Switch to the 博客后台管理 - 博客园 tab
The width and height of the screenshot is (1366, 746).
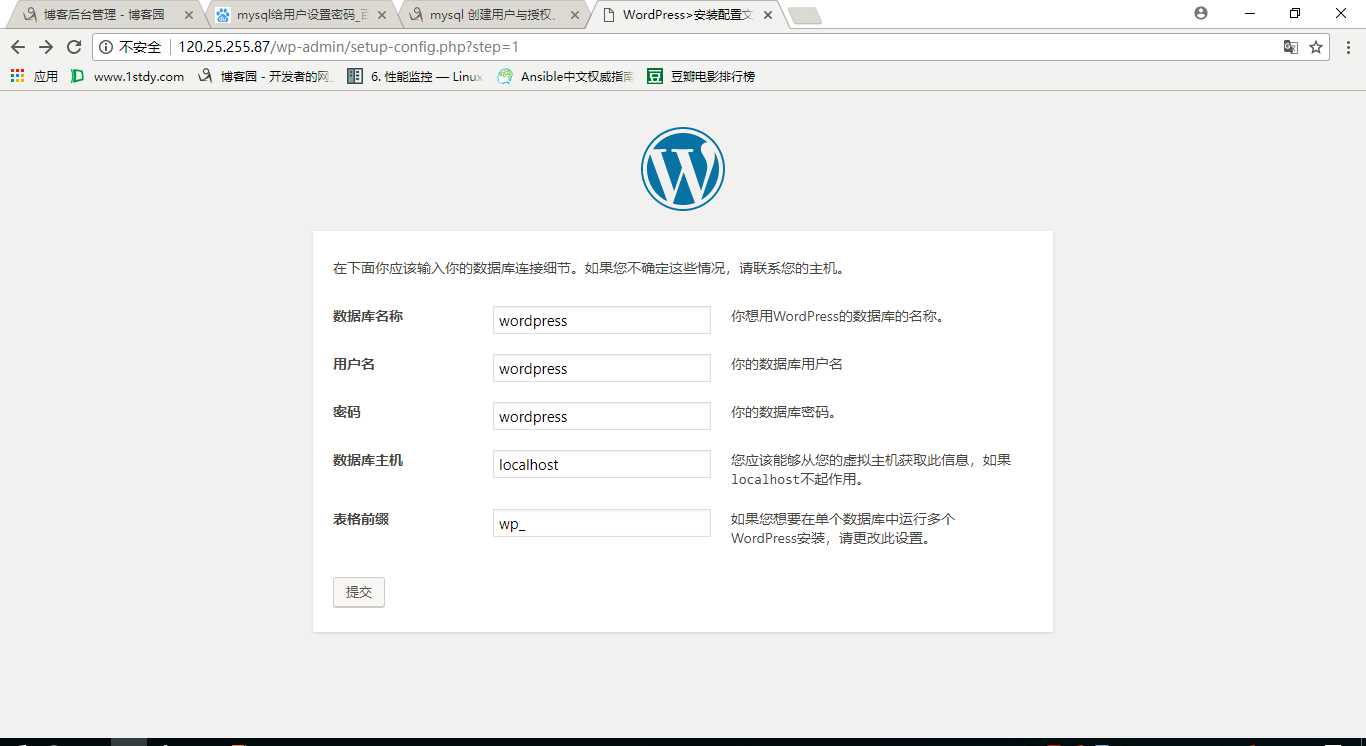tap(105, 15)
